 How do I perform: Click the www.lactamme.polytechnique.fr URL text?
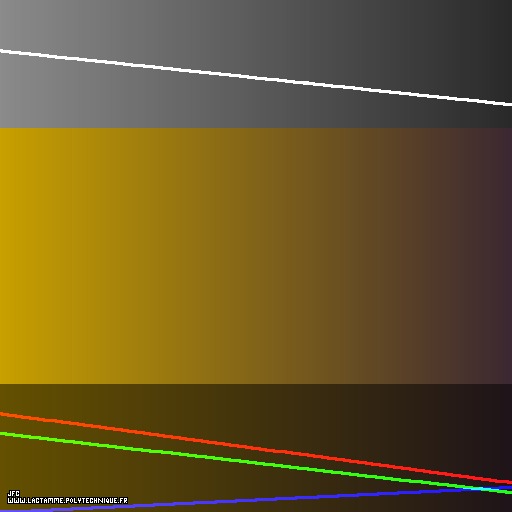(x=67, y=500)
